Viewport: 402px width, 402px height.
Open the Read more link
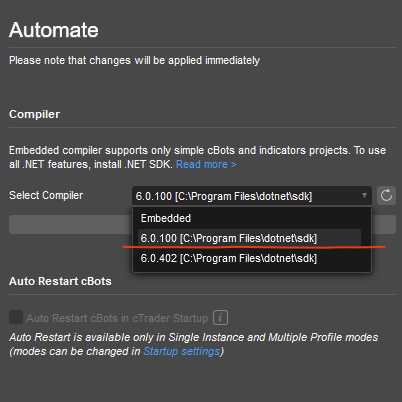[206, 164]
